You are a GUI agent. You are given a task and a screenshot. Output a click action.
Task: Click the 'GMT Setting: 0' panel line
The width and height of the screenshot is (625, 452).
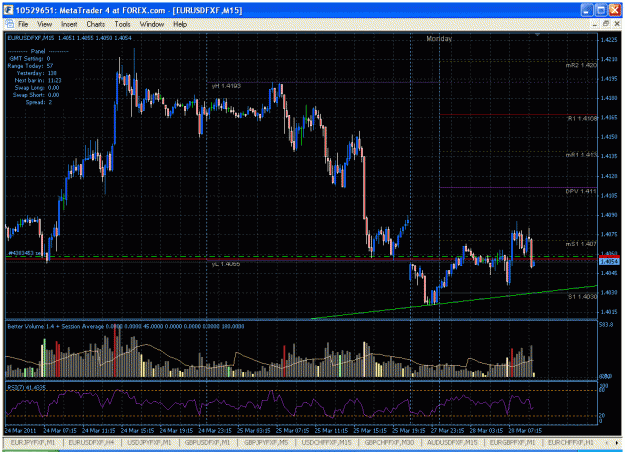tap(29, 59)
